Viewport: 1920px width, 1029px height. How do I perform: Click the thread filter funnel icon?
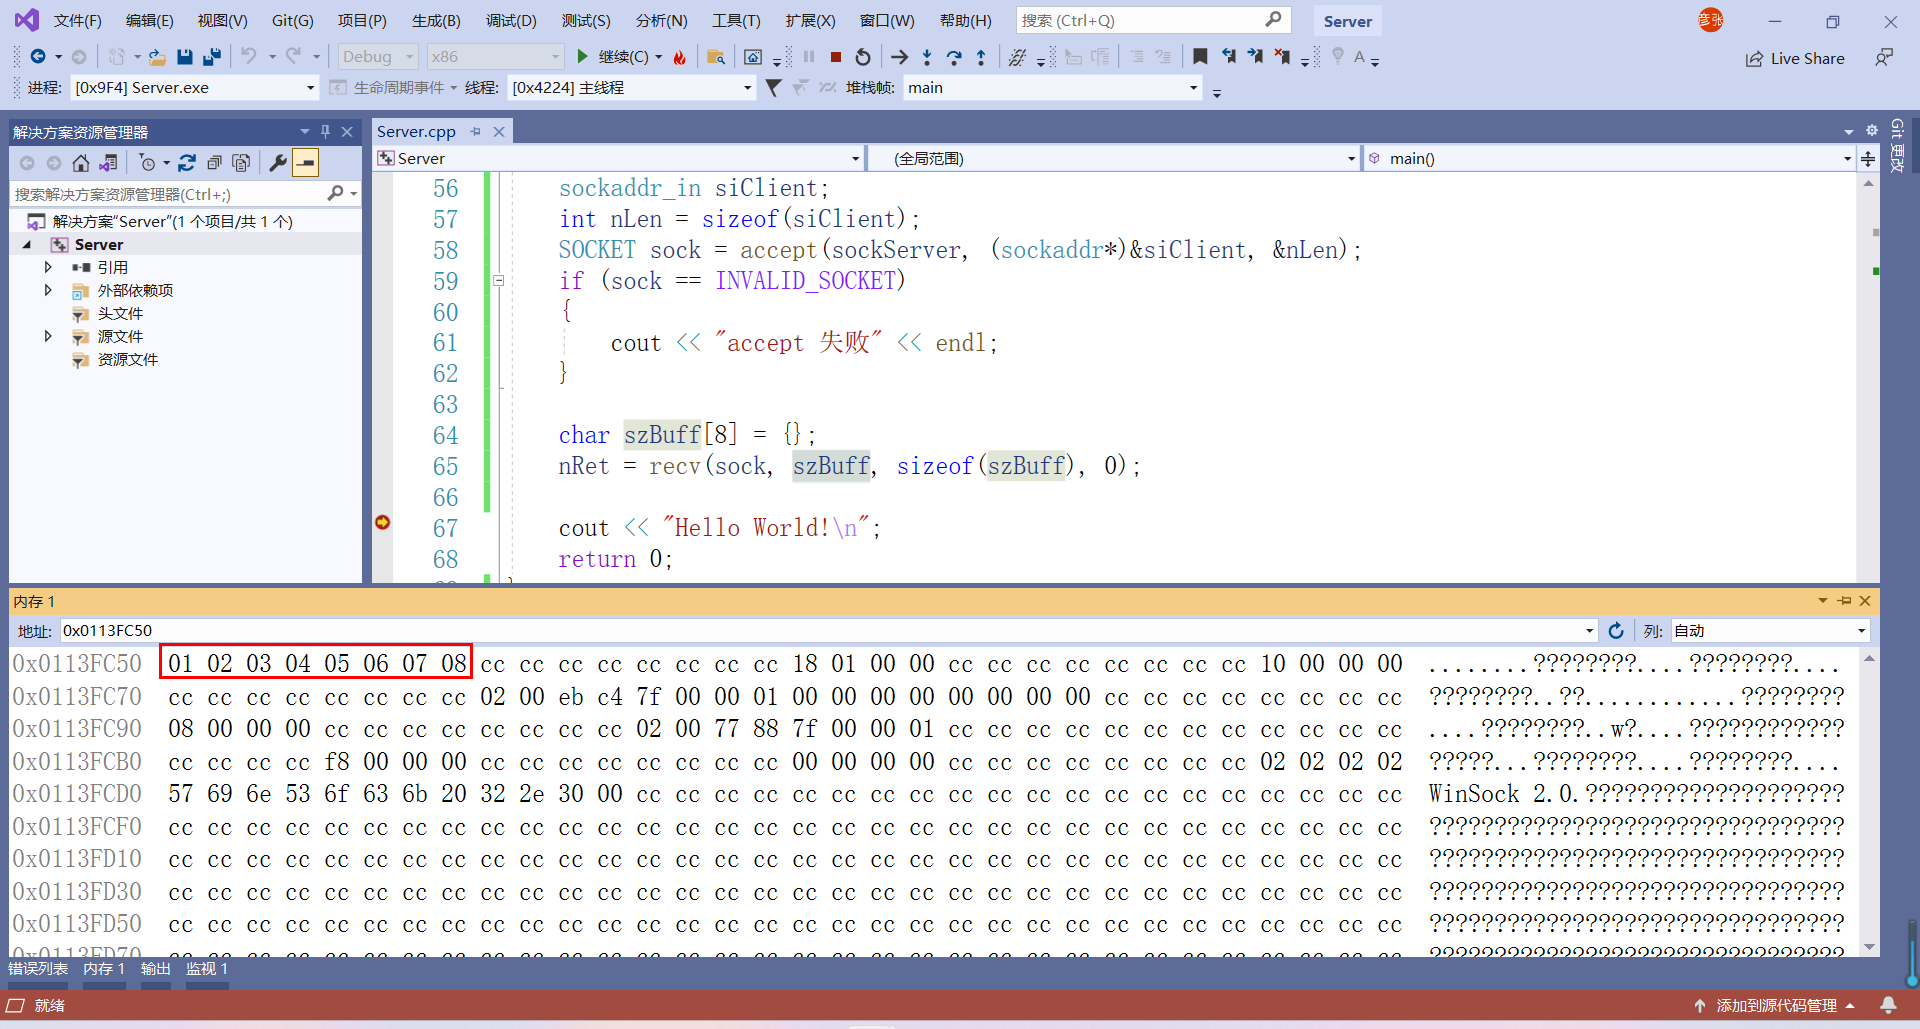tap(773, 88)
